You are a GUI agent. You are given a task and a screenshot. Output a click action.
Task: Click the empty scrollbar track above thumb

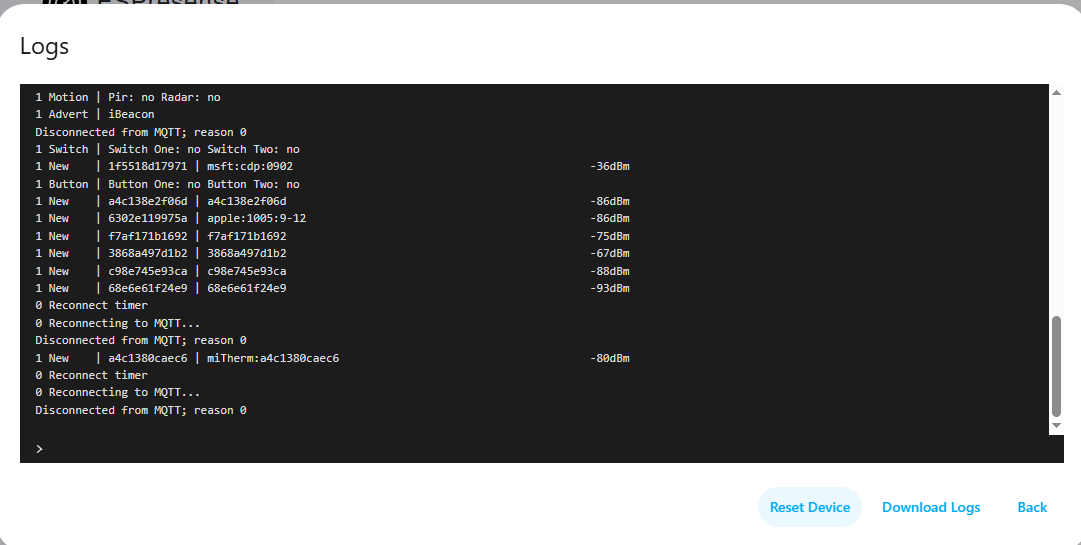pos(1056,200)
